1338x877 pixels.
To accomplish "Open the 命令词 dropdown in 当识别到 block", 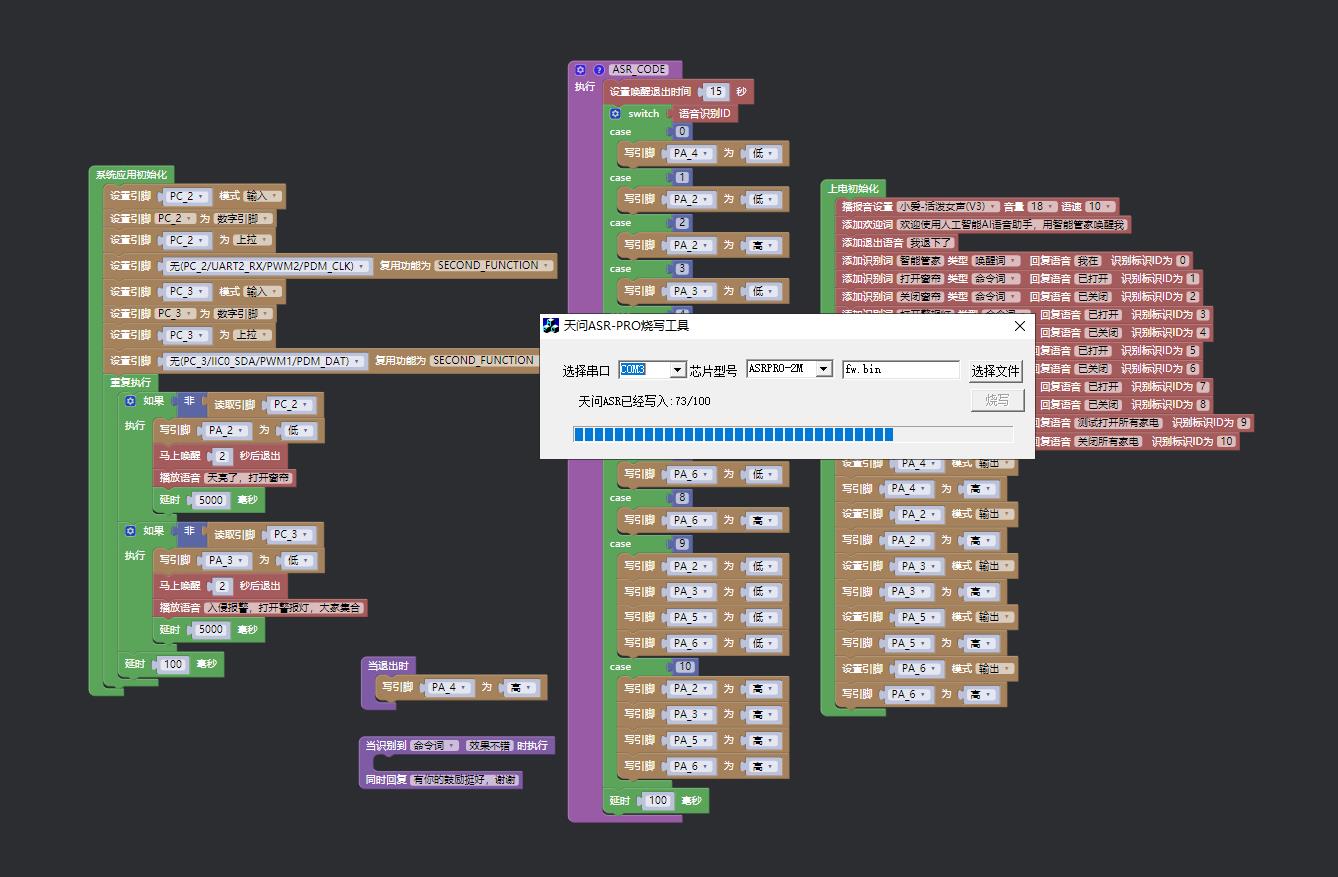I will (434, 746).
